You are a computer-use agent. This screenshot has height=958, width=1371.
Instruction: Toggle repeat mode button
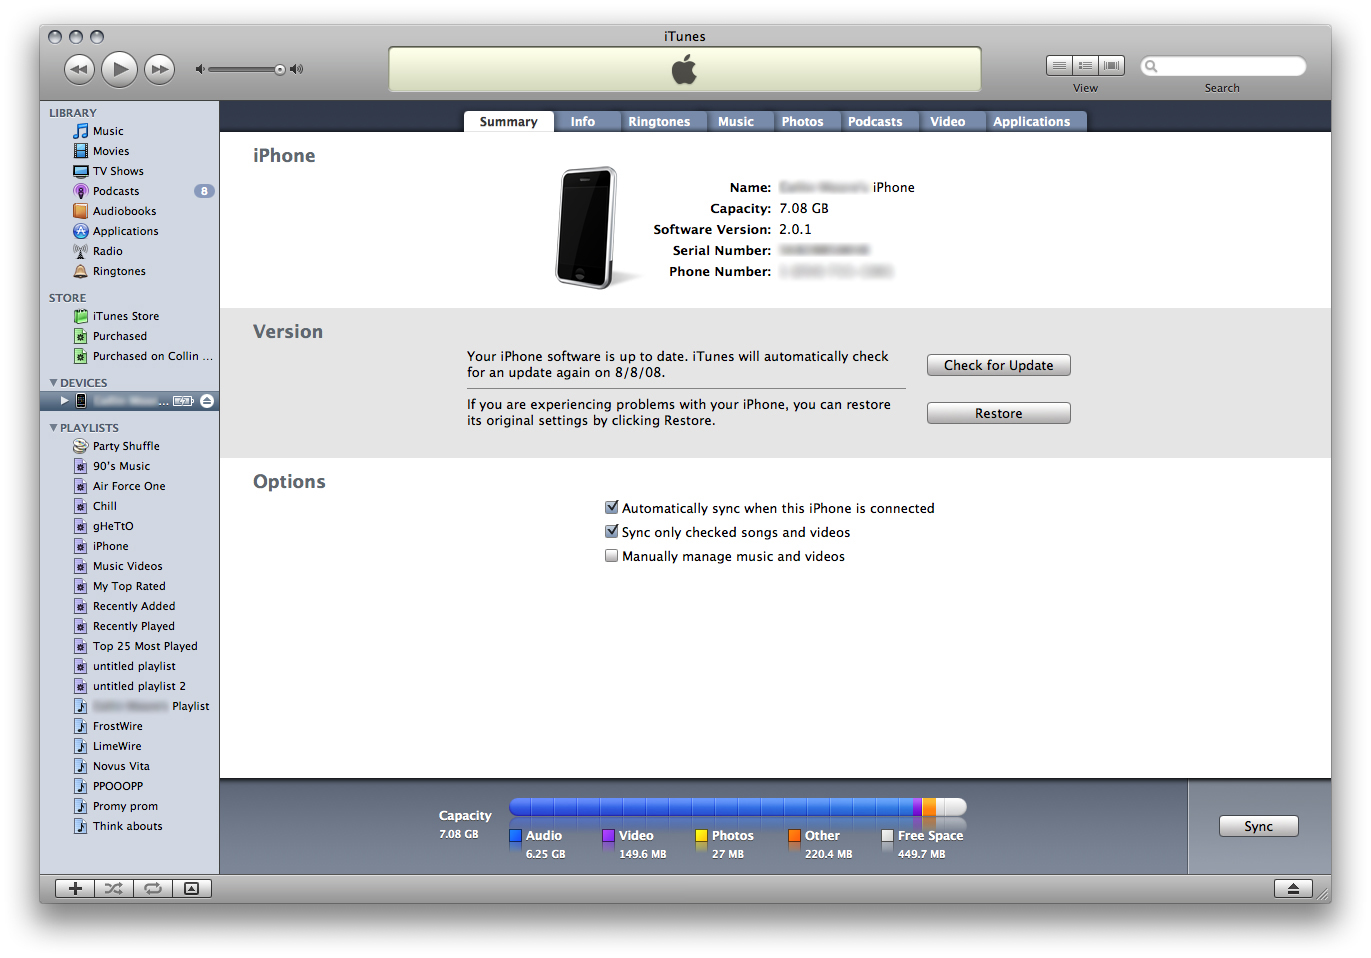tap(153, 888)
